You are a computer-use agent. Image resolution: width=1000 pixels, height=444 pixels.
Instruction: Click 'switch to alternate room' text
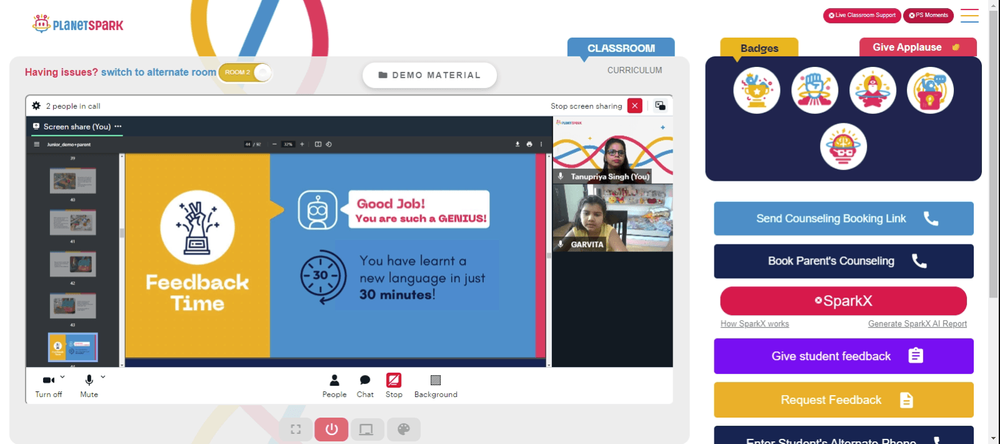coord(158,72)
